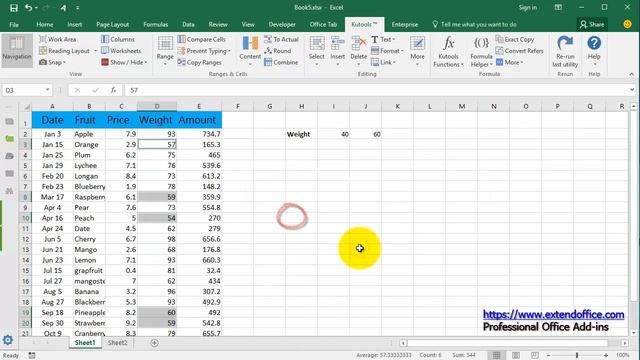Select the Sheet1 tab
The width and height of the screenshot is (640, 360).
coord(85,343)
